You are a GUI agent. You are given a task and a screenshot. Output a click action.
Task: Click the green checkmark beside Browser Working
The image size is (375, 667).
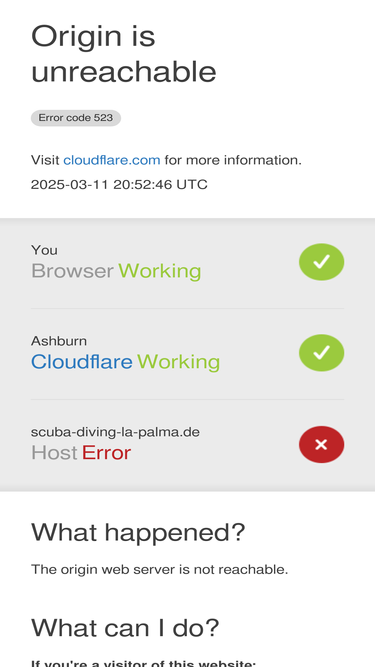(x=321, y=262)
